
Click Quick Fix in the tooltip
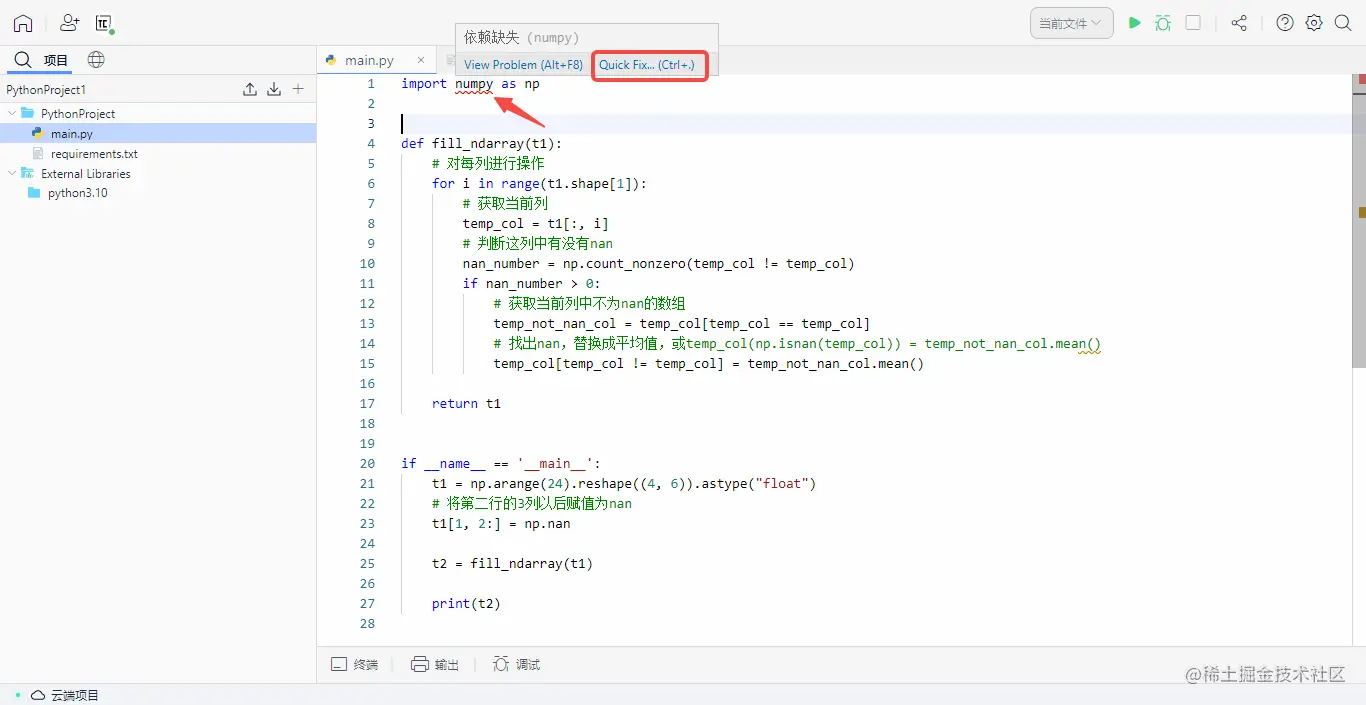click(646, 65)
